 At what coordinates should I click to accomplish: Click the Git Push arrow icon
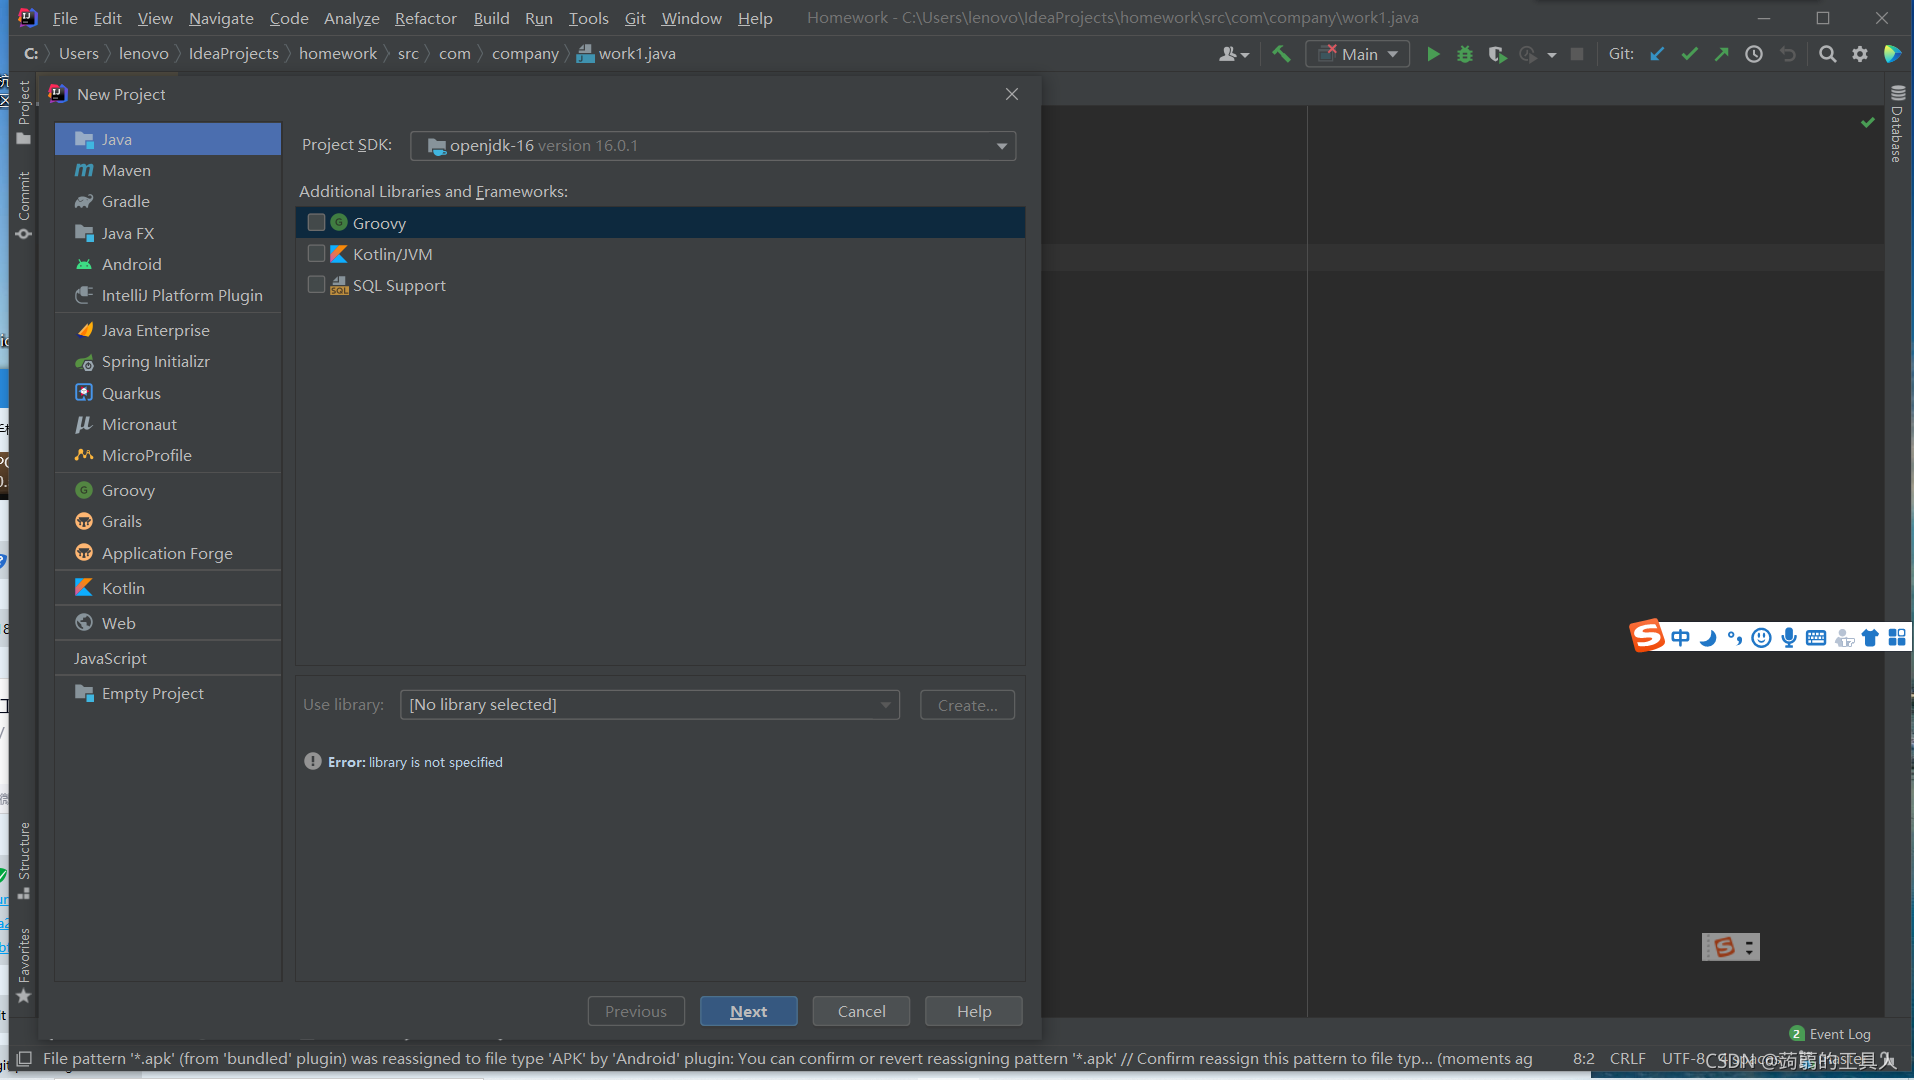coord(1721,54)
